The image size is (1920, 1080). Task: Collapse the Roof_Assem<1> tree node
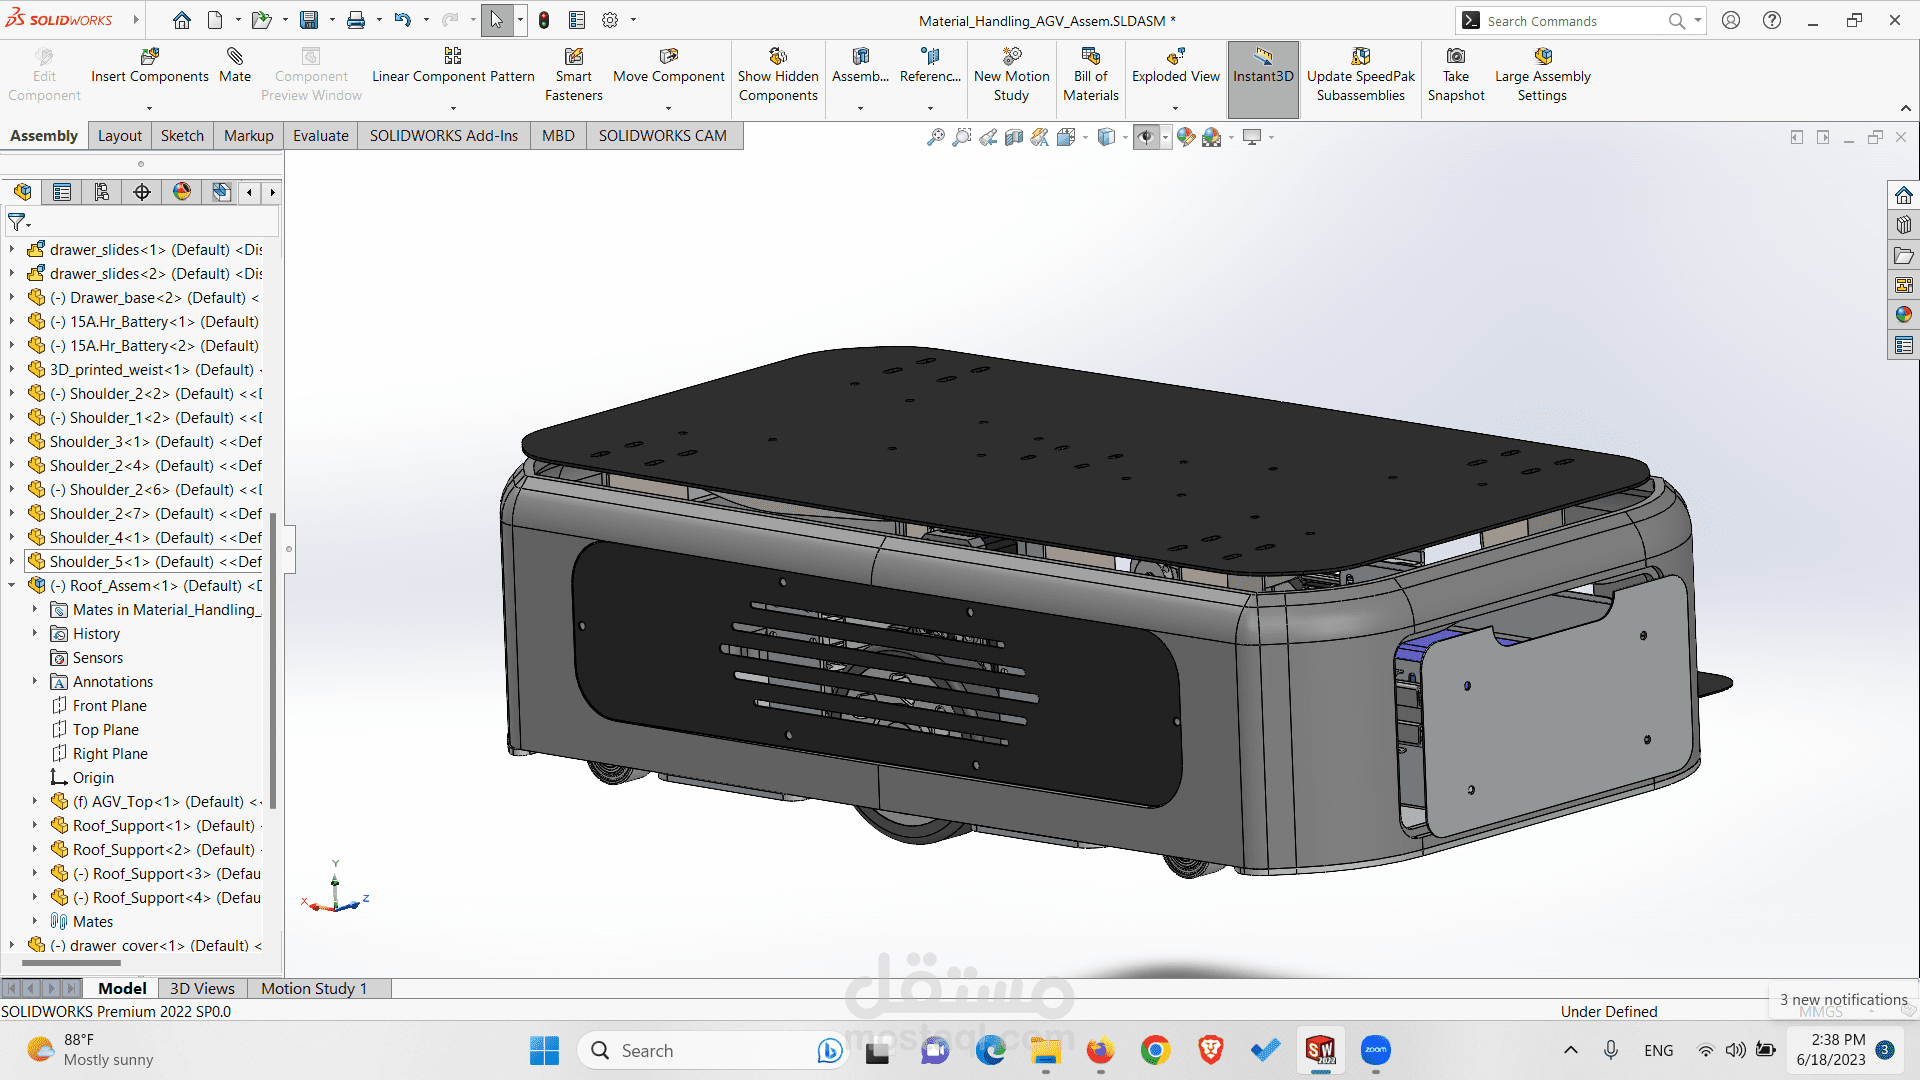tap(12, 586)
